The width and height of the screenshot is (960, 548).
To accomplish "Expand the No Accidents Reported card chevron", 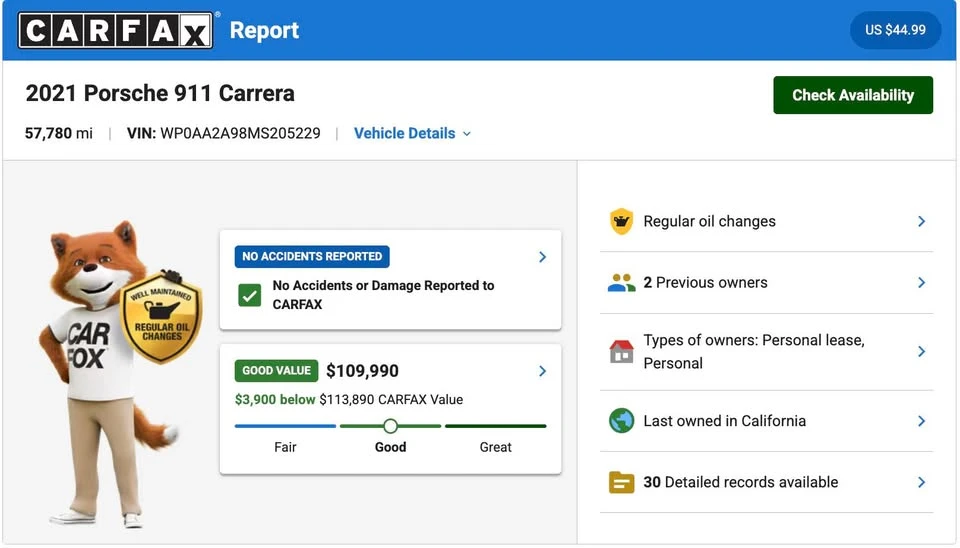I will point(542,257).
